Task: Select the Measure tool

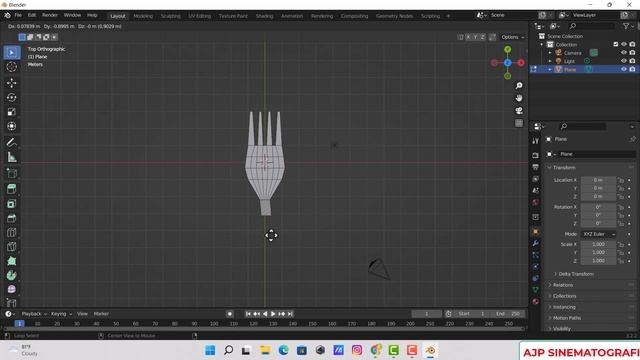Action: (11, 157)
